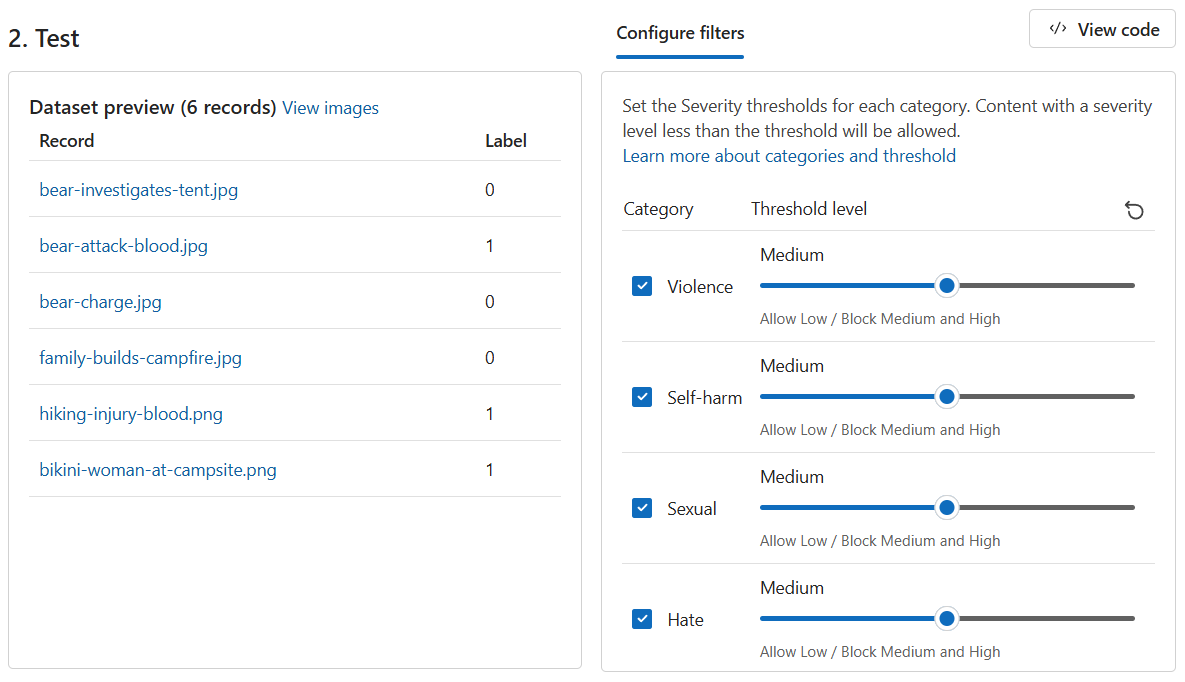Viewport: 1185px width, 682px height.
Task: Switch to the Configure filters tab
Action: click(x=680, y=33)
